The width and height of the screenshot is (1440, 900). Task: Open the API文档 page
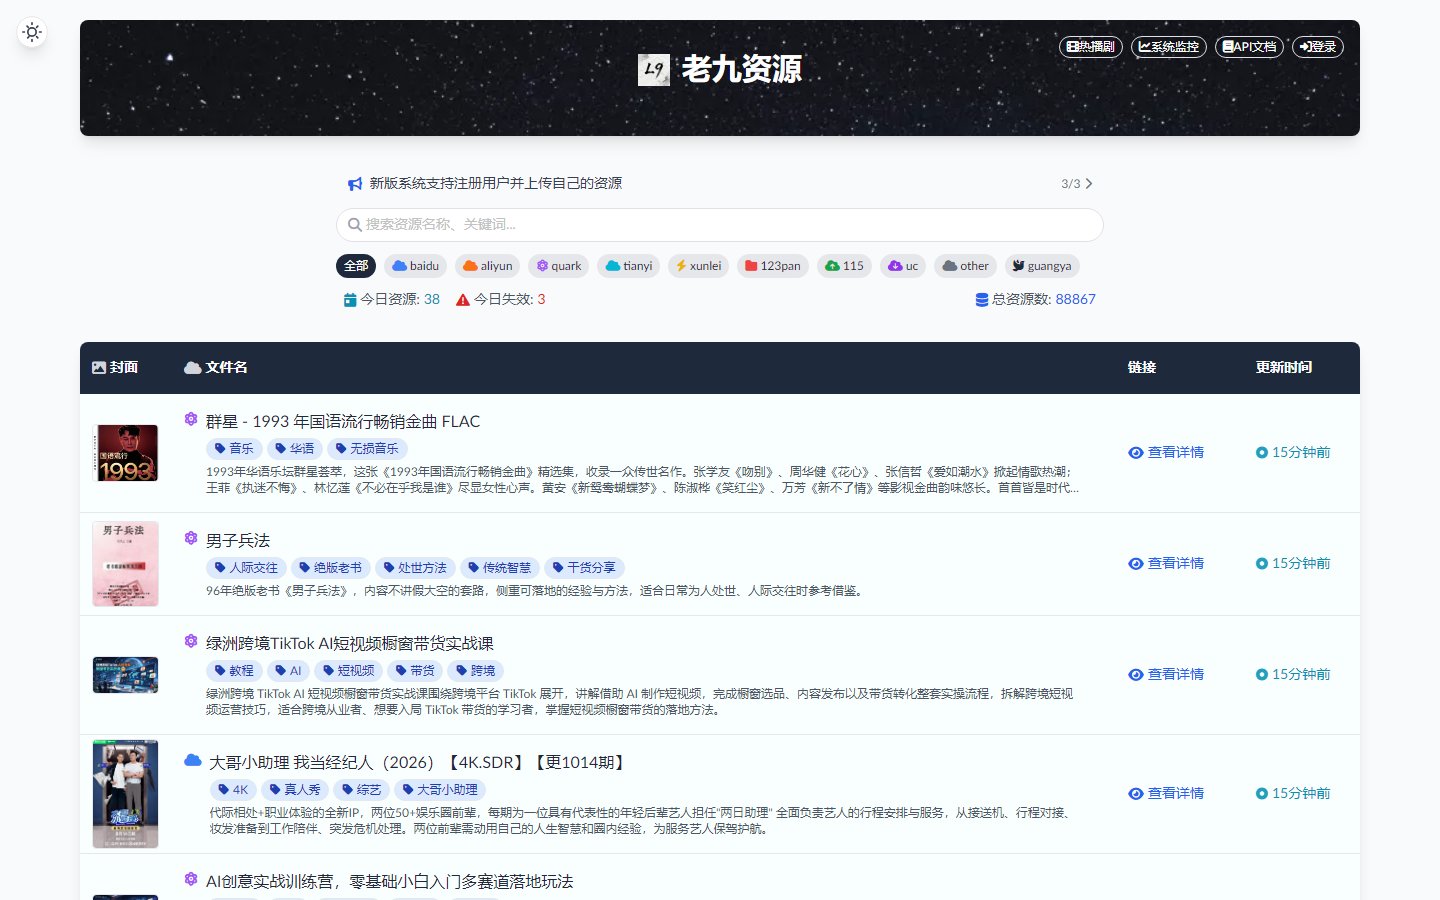(1249, 46)
